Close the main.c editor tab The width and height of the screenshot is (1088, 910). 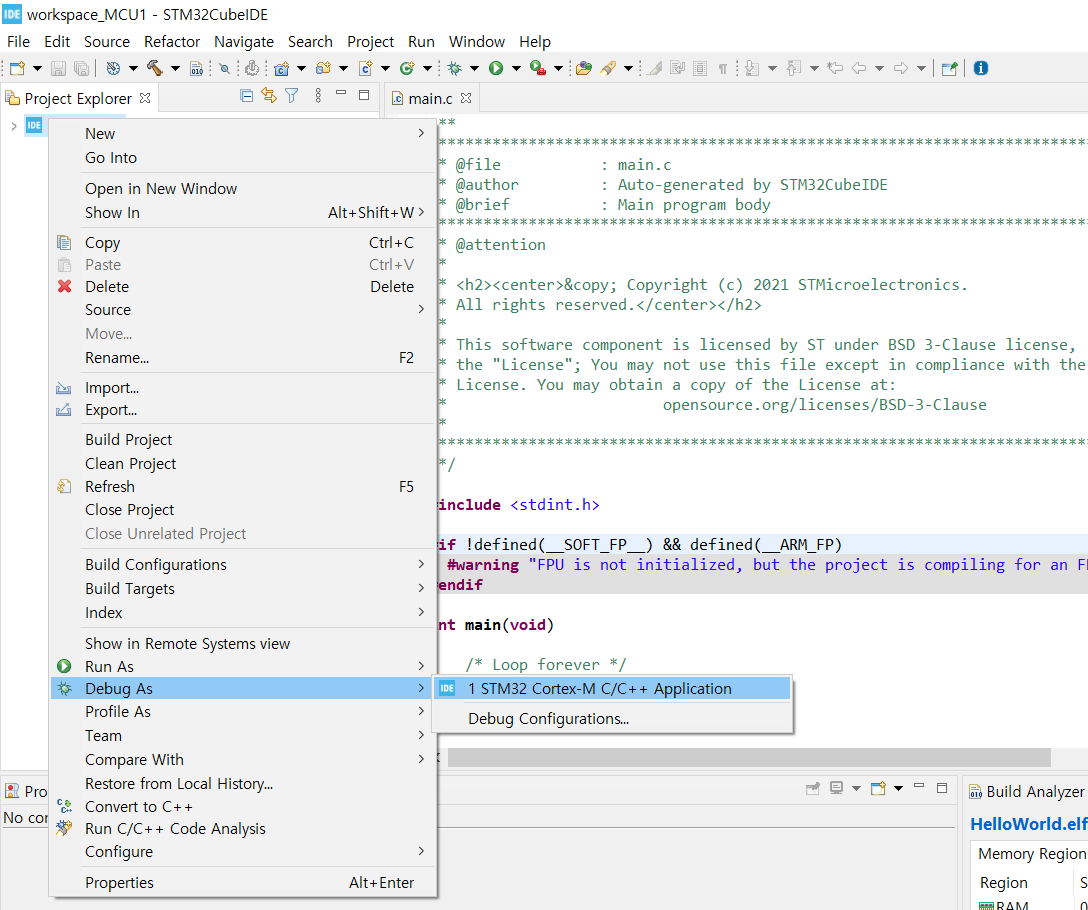466,98
